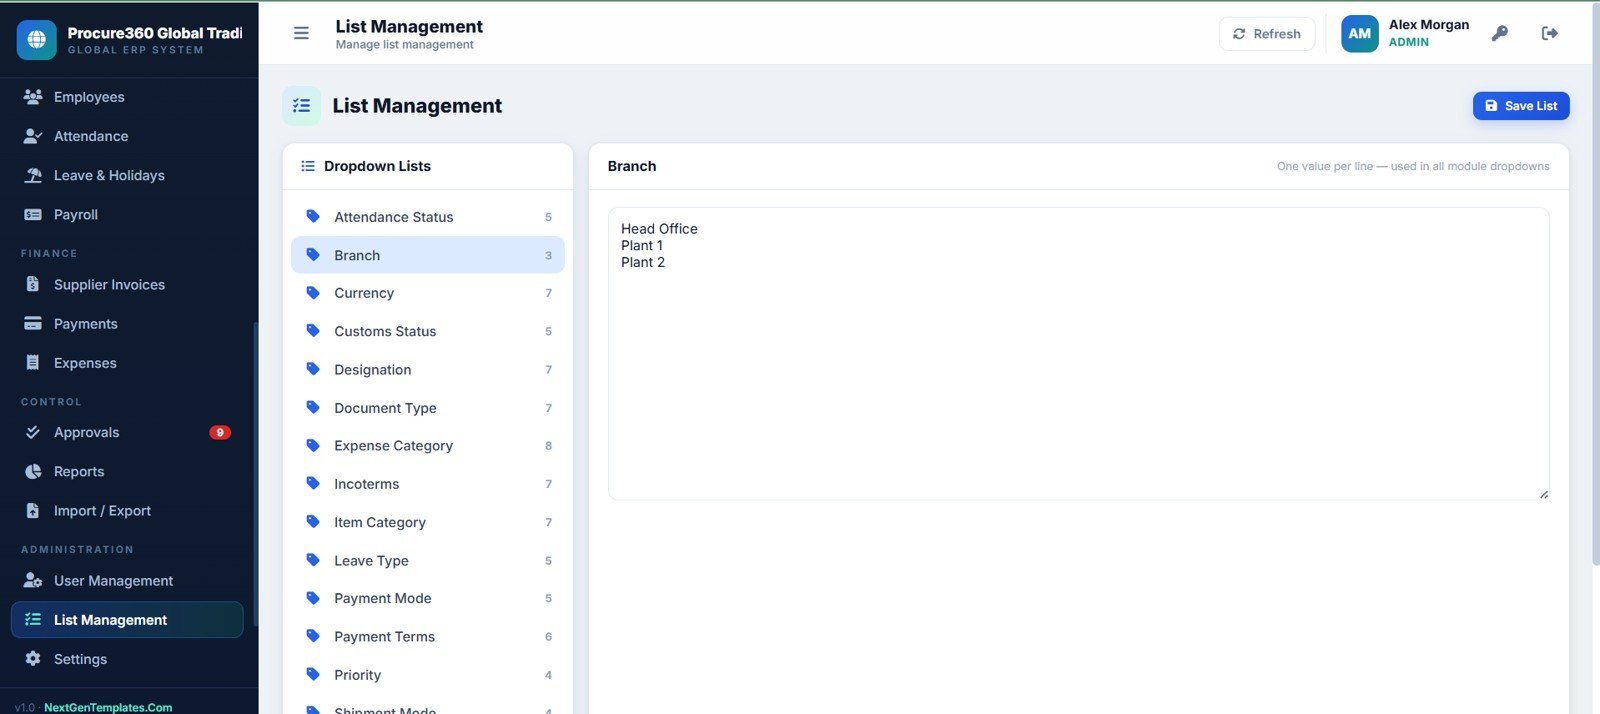Open the Reports page
This screenshot has width=1600, height=714.
pyautogui.click(x=127, y=471)
